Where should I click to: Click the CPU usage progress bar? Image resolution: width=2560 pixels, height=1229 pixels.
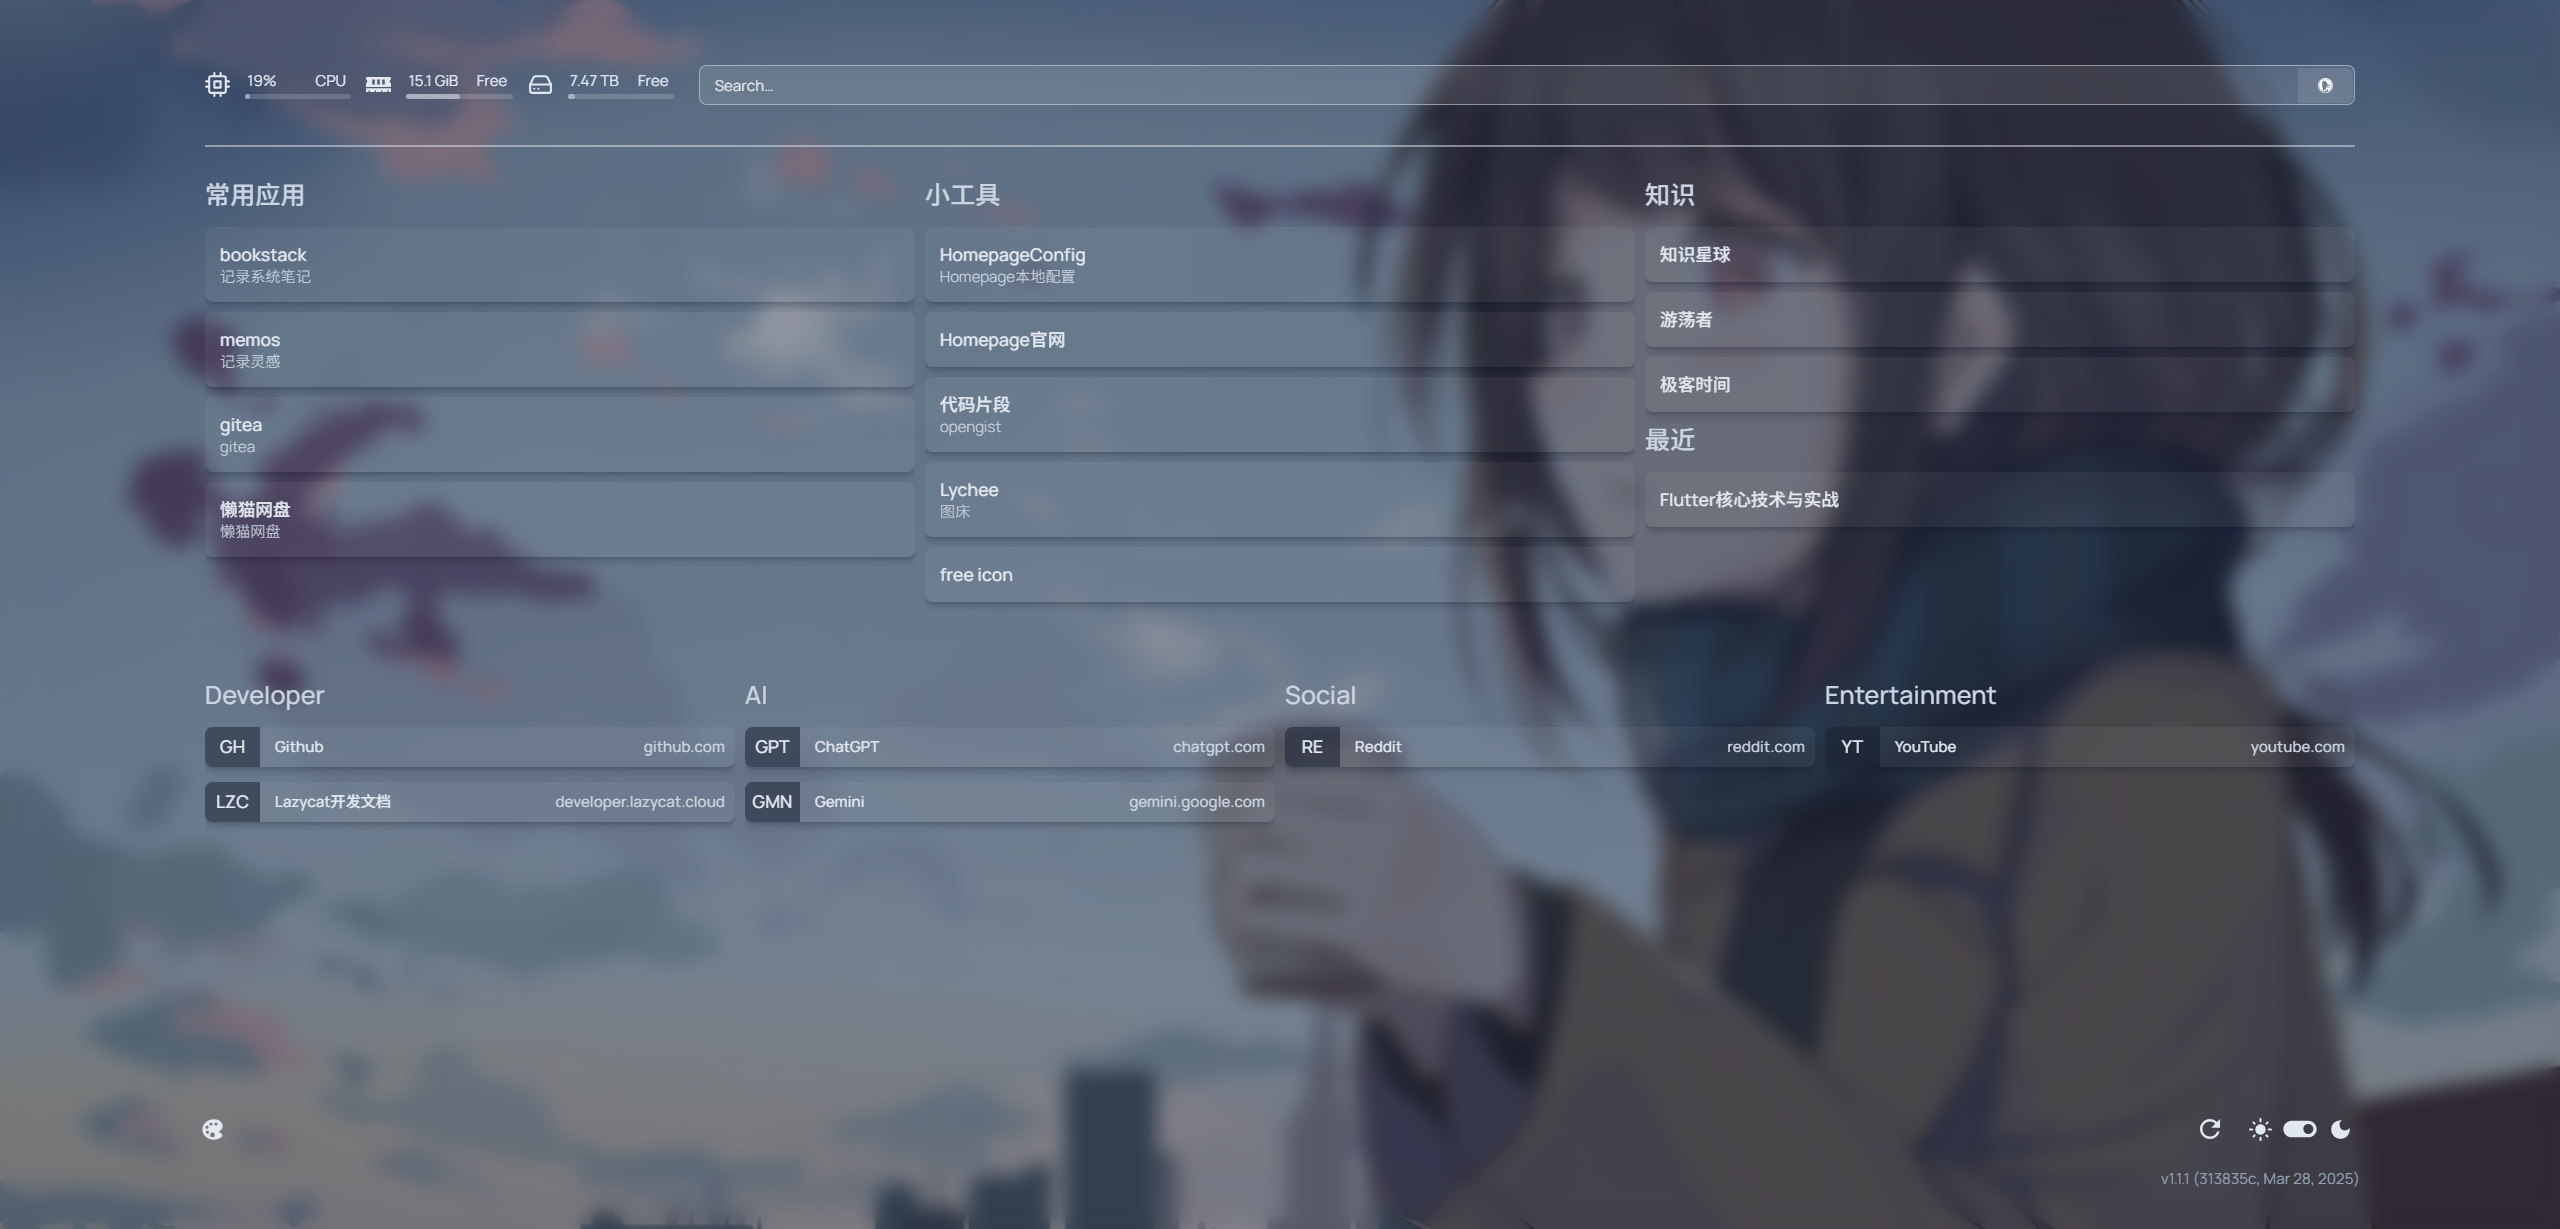tap(298, 97)
